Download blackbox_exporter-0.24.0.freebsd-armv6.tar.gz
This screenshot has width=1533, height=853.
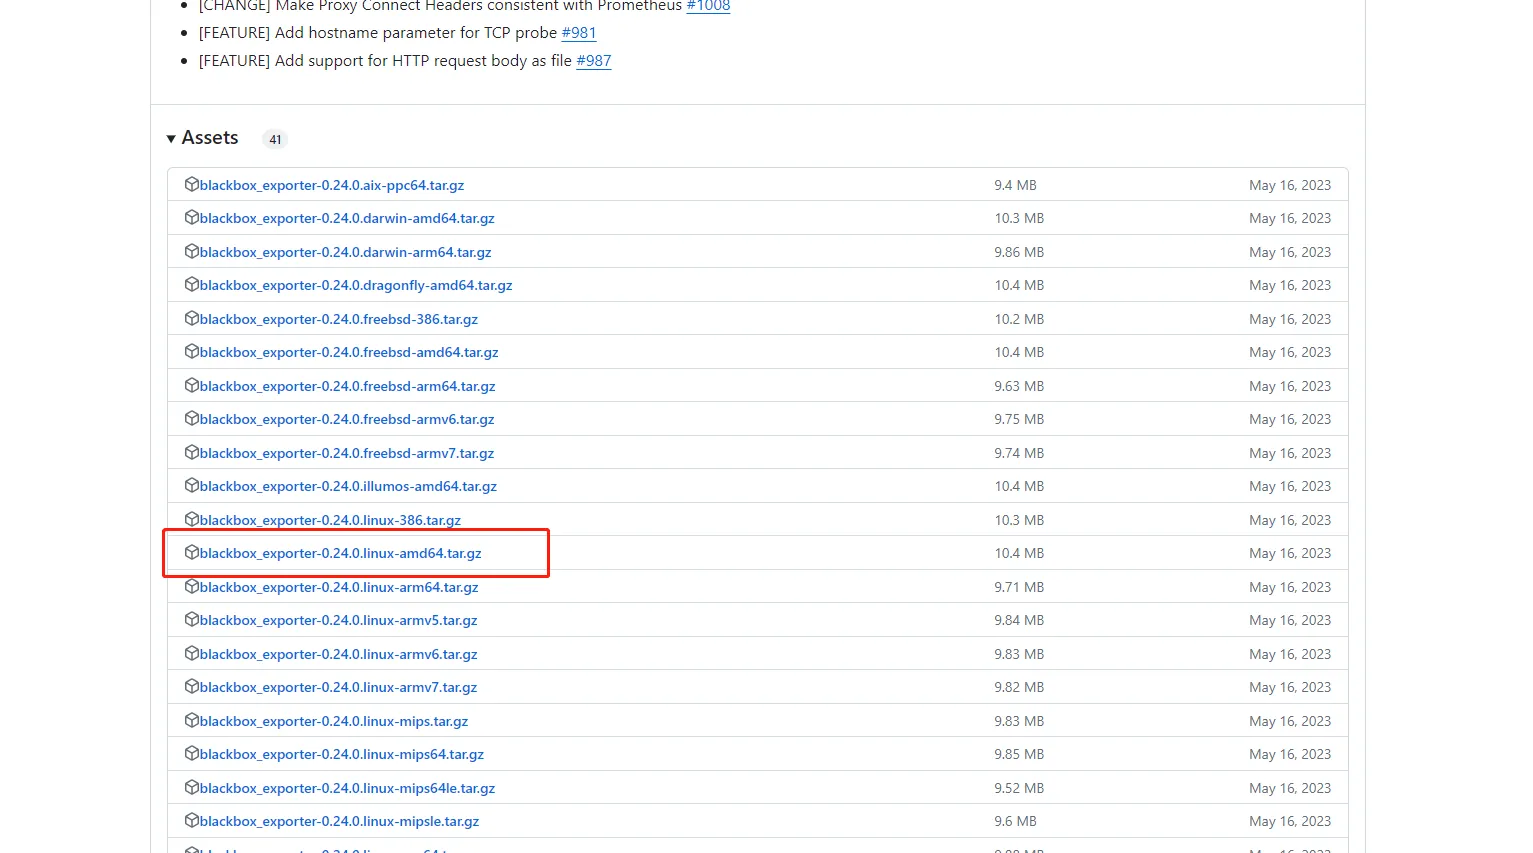click(x=347, y=419)
